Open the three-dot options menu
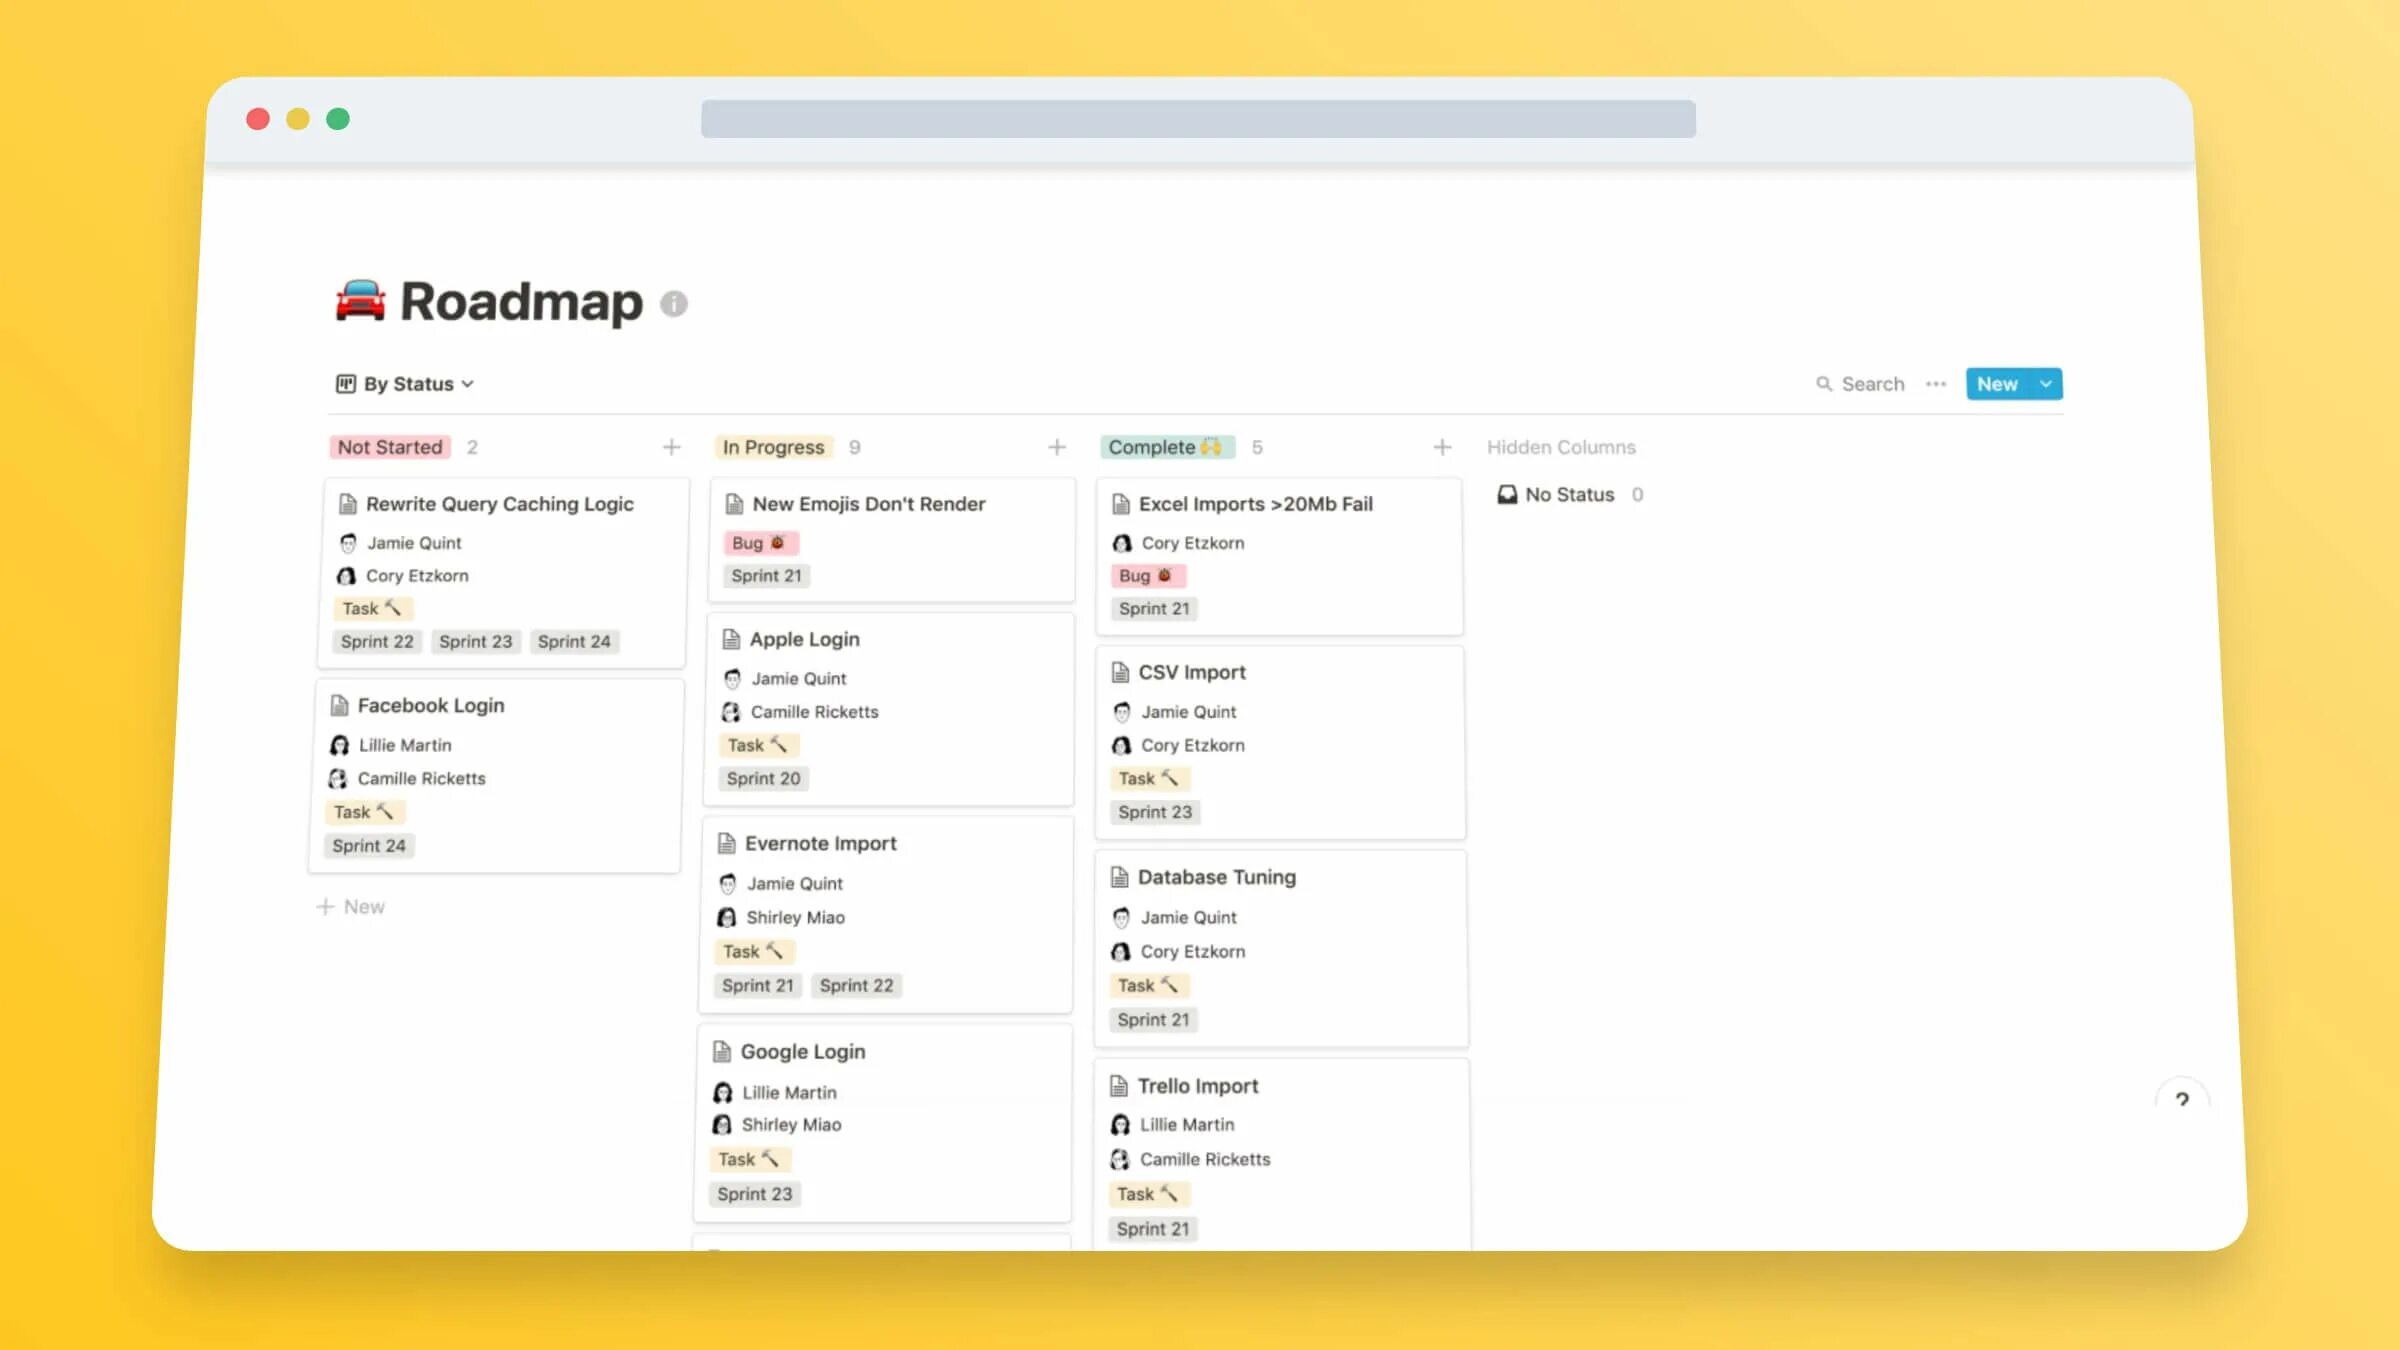Image resolution: width=2400 pixels, height=1350 pixels. click(1936, 384)
